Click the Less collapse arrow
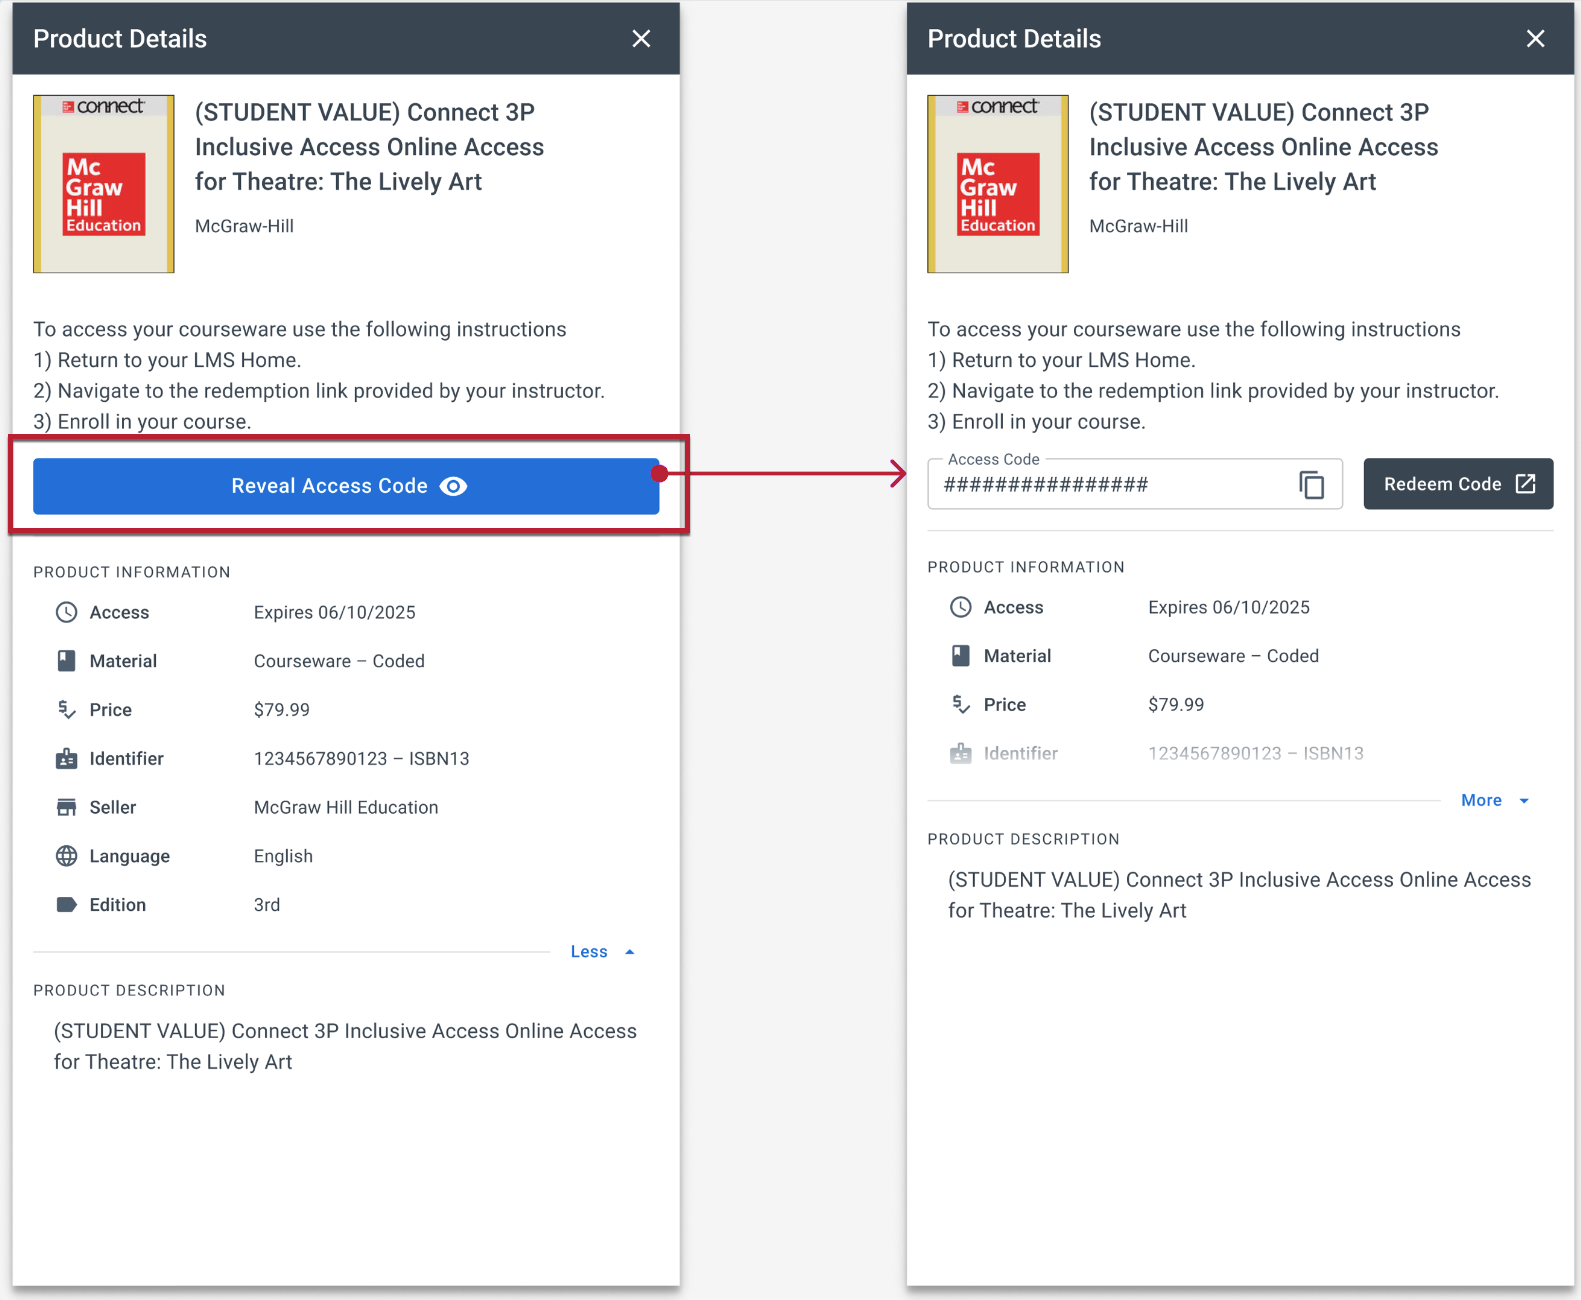 click(630, 952)
